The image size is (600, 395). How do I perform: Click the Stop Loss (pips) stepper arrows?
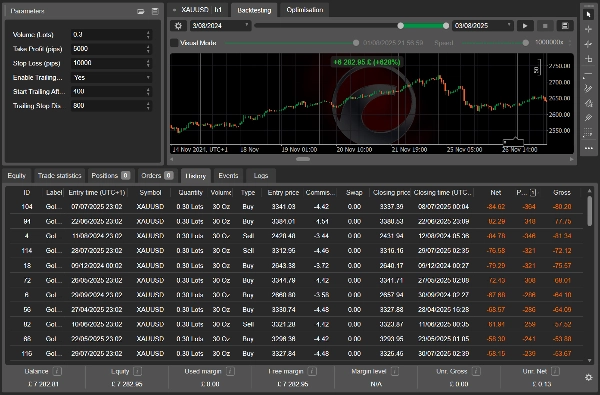tap(148, 63)
